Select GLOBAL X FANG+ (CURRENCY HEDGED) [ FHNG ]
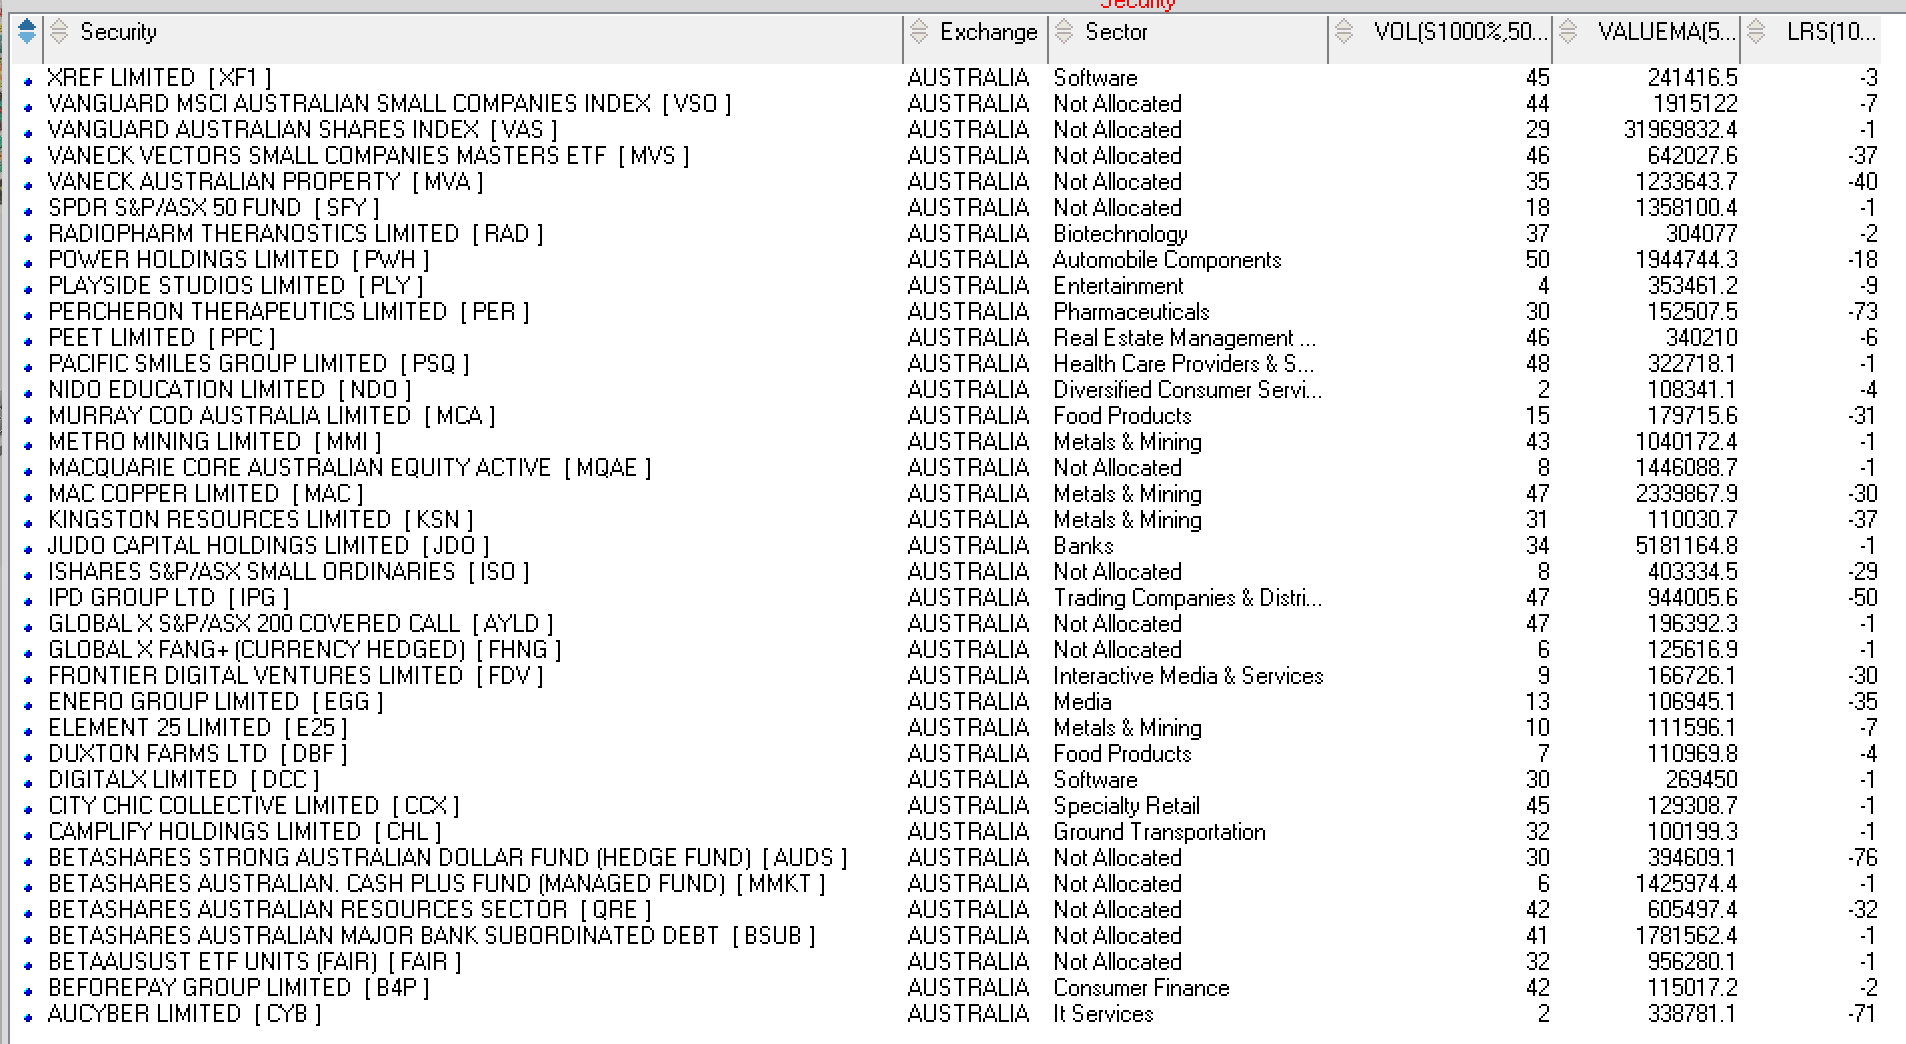 pyautogui.click(x=304, y=650)
